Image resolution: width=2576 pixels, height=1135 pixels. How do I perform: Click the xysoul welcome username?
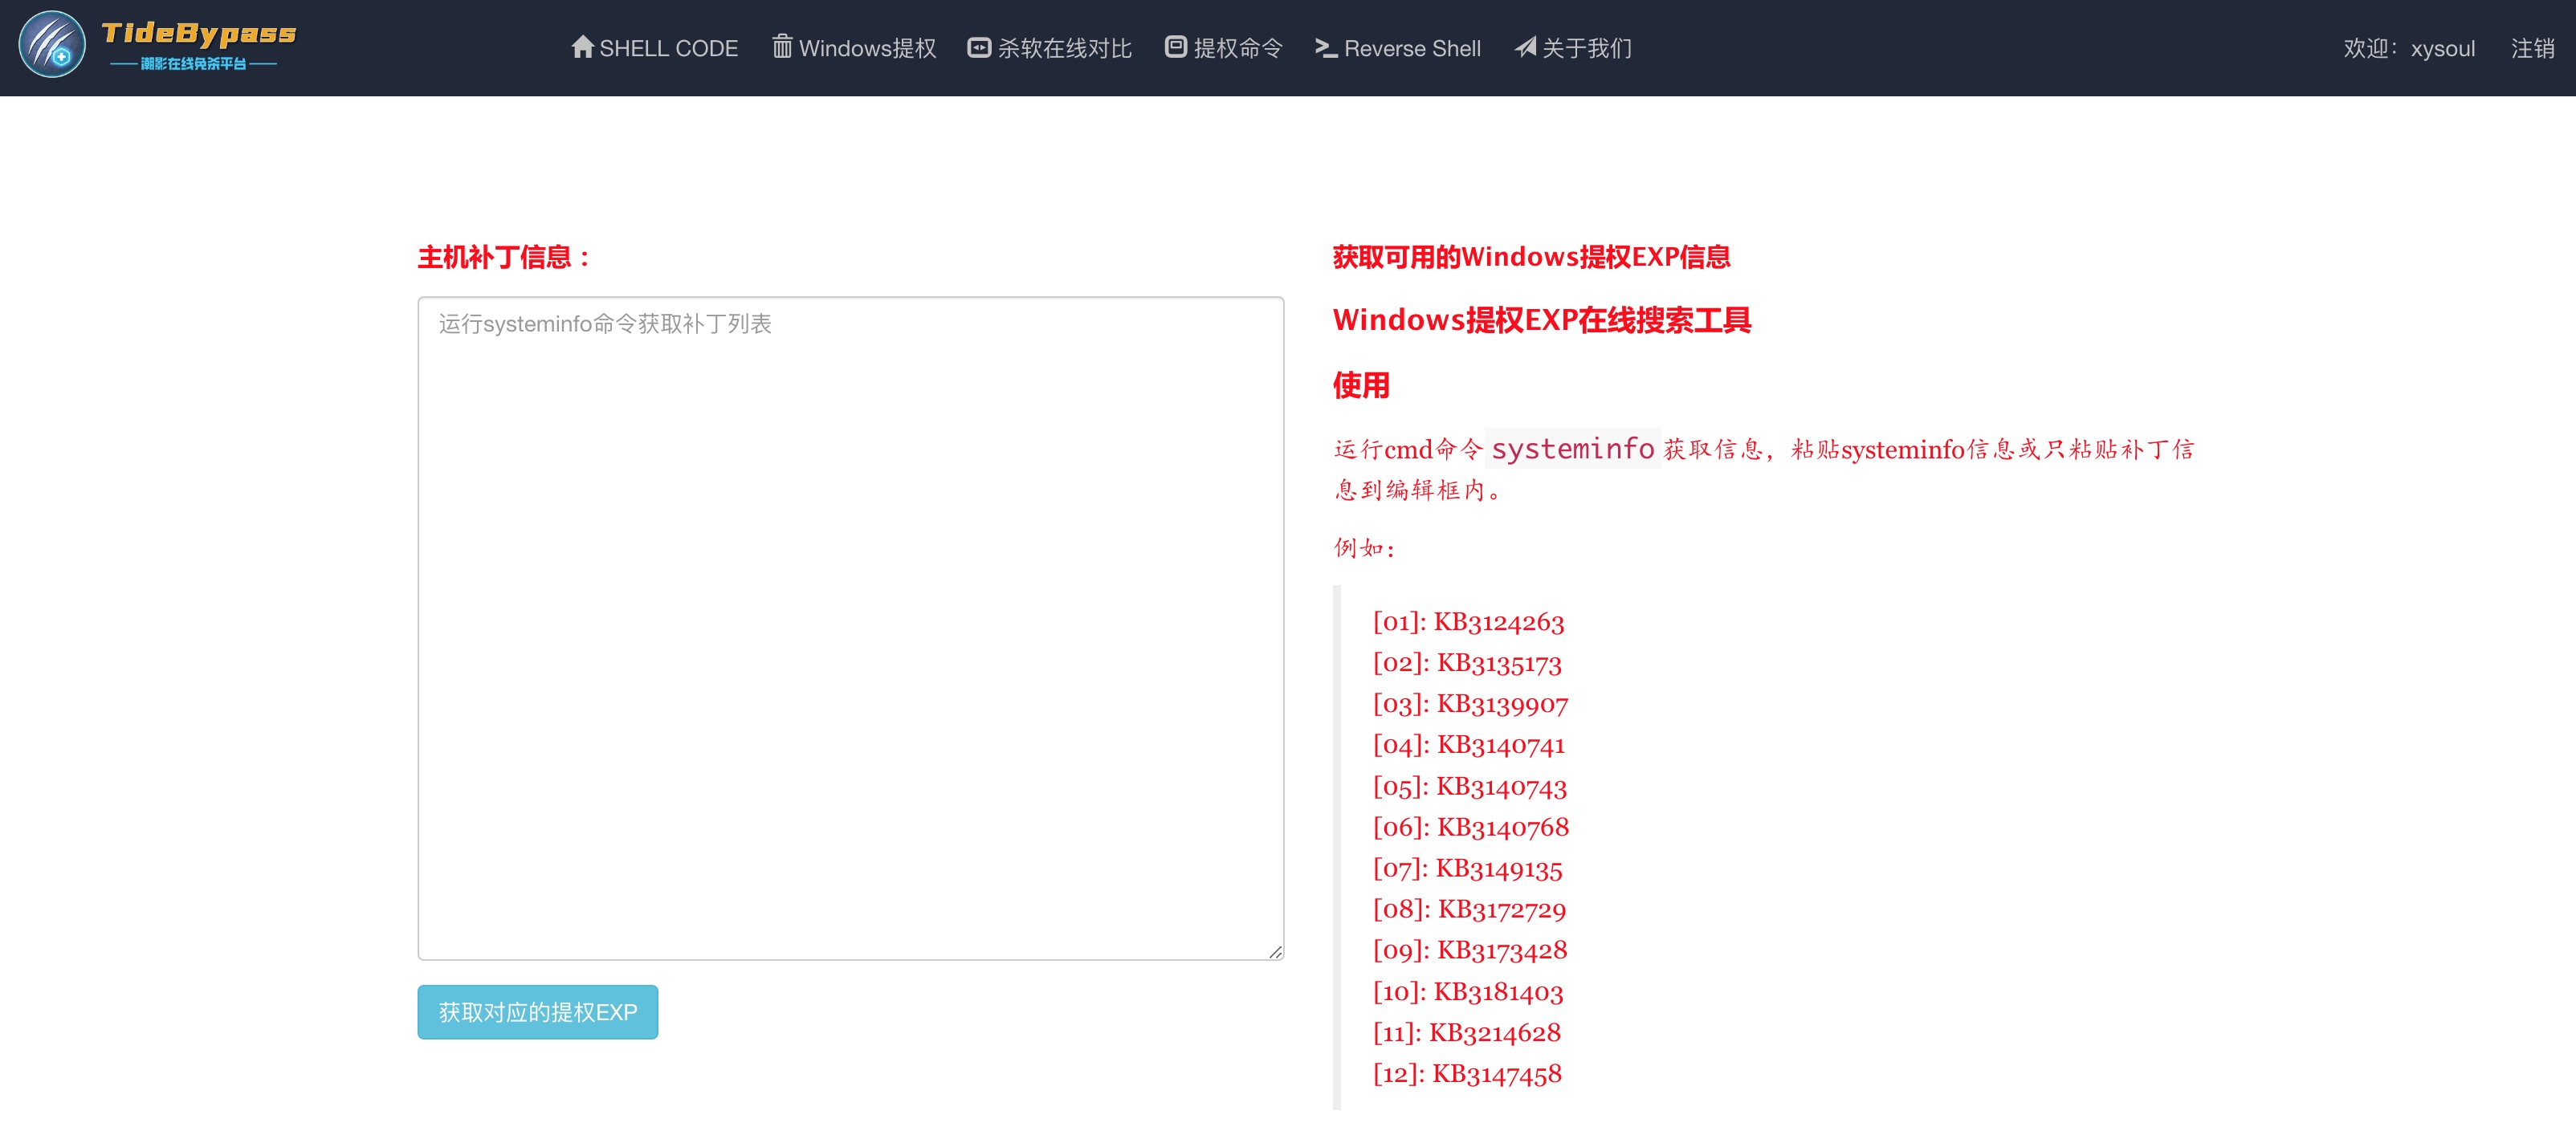point(2442,48)
